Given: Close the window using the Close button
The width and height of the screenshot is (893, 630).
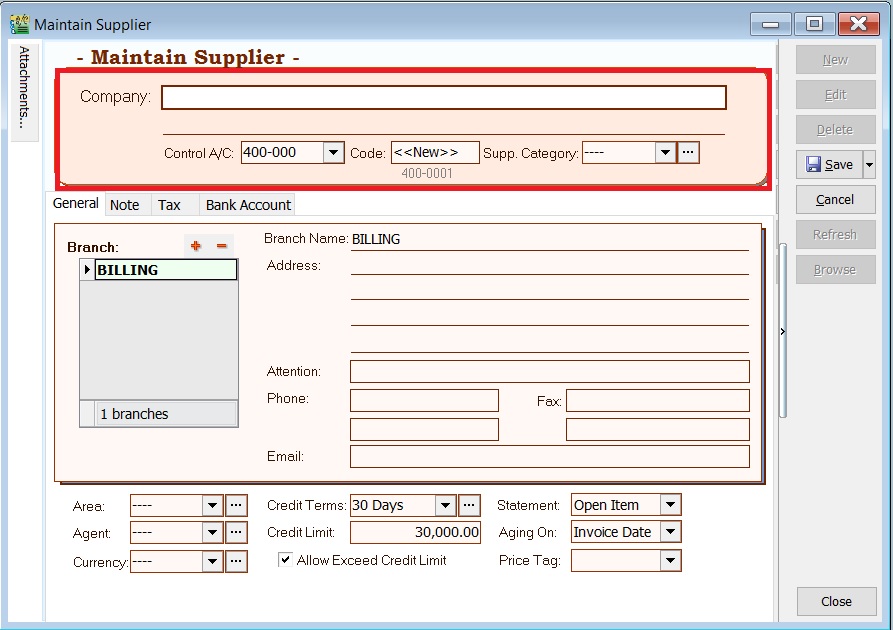Looking at the screenshot, I should pyautogui.click(x=835, y=601).
